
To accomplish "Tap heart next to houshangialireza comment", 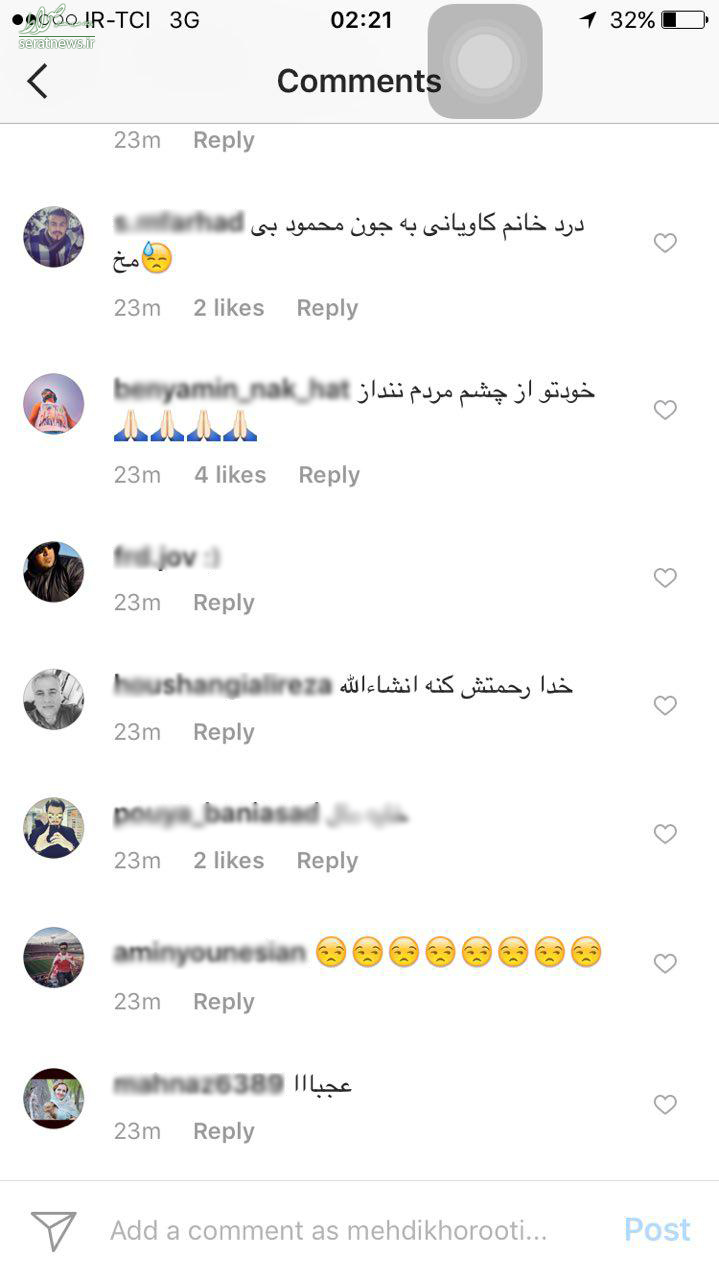I will click(665, 706).
